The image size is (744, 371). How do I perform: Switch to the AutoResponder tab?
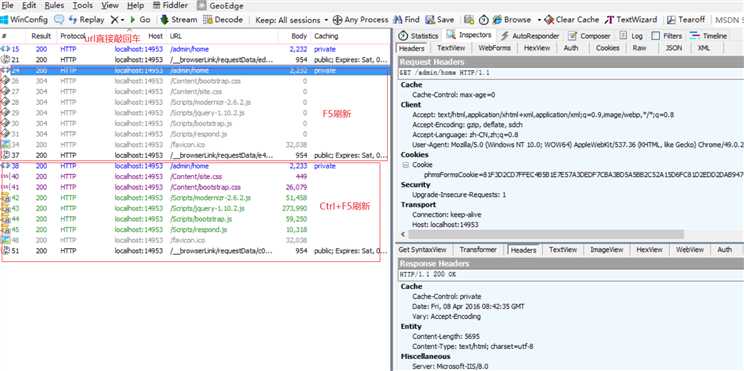pyautogui.click(x=530, y=36)
